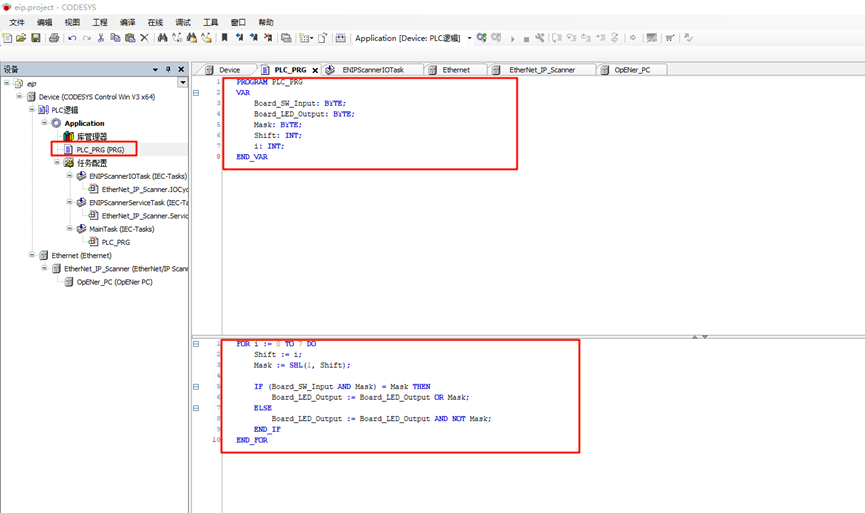Open the 文件 menu

[17, 22]
